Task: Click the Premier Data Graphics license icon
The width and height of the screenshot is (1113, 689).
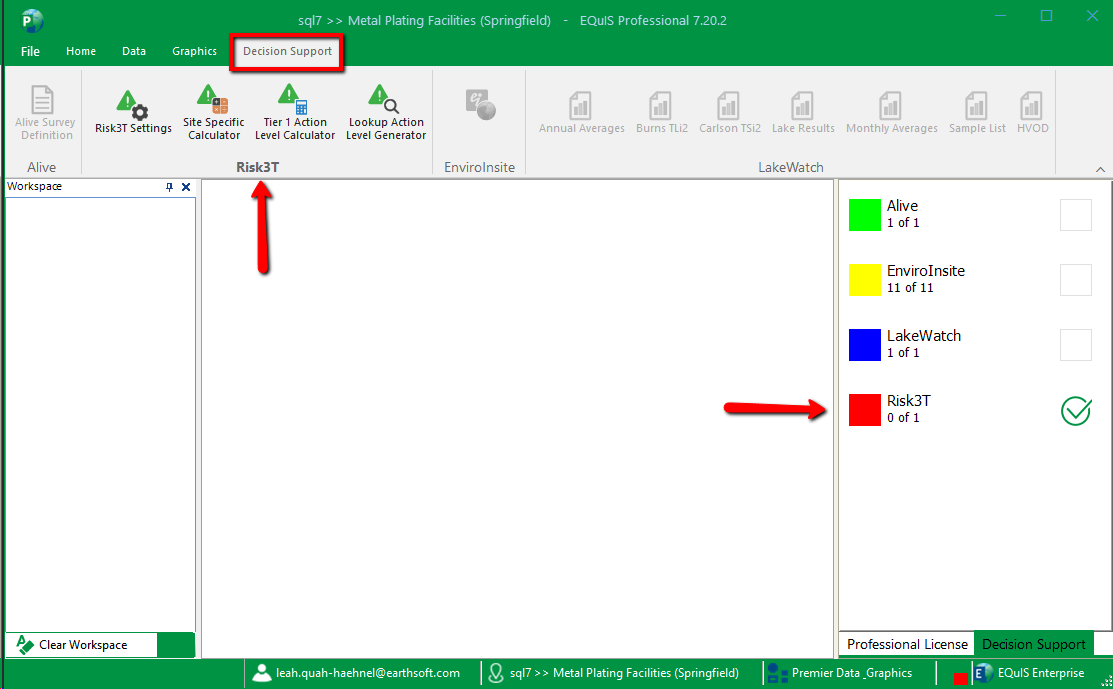Action: 778,673
